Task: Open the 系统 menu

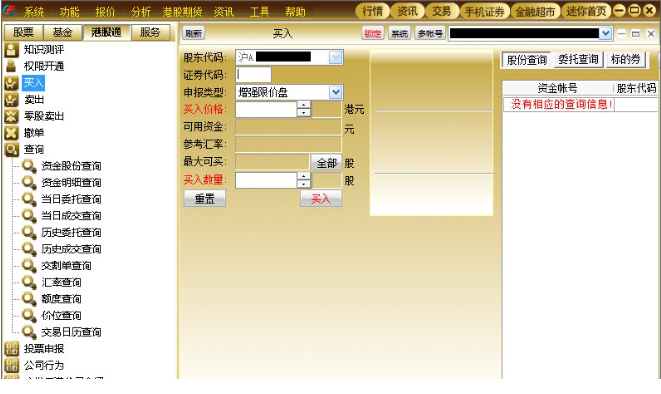Action: coord(34,12)
